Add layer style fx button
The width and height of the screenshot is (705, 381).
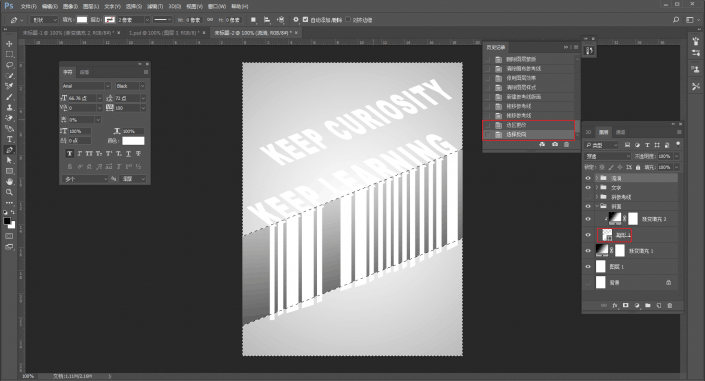[x=615, y=305]
